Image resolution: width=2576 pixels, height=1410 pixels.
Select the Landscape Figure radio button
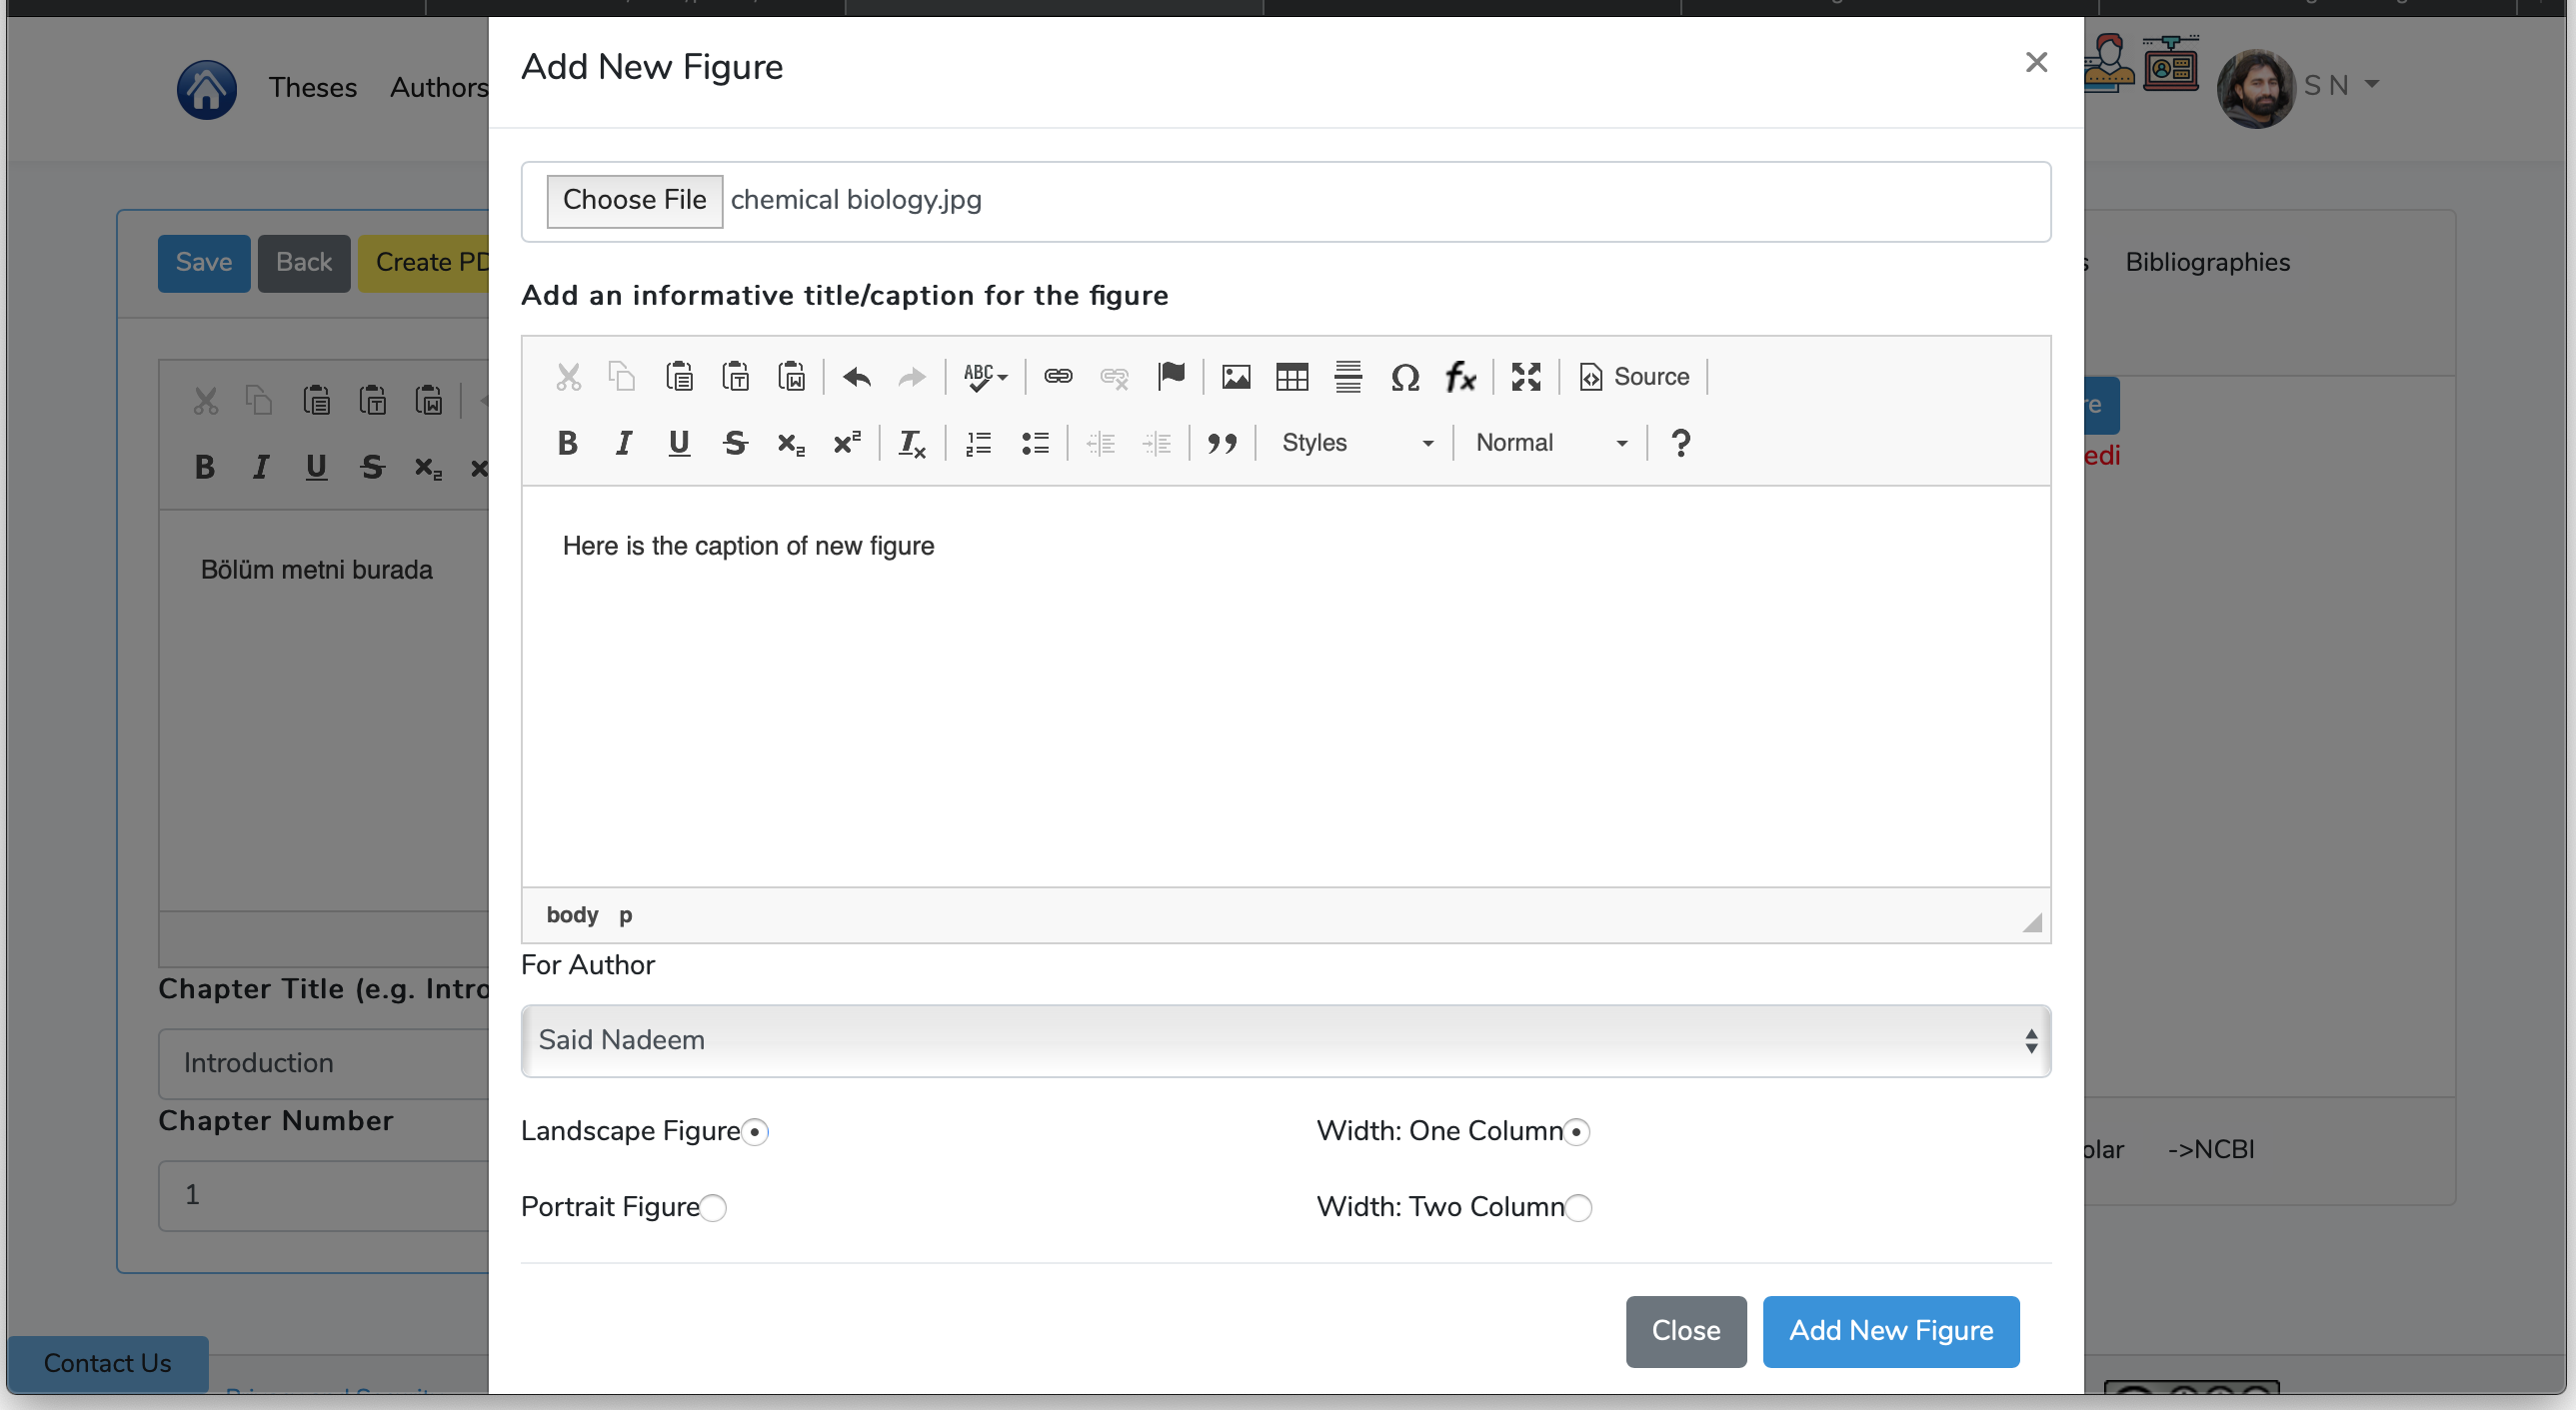[x=755, y=1132]
